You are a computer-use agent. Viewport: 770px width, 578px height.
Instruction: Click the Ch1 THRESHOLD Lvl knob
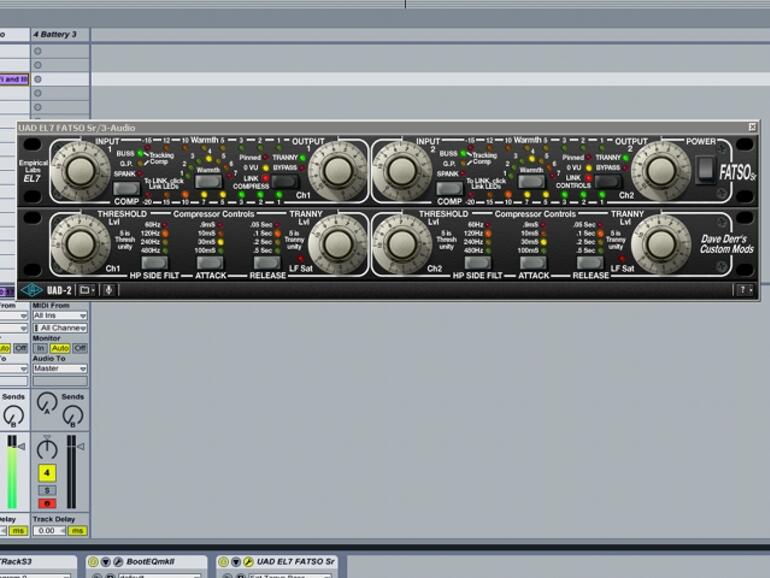point(80,244)
